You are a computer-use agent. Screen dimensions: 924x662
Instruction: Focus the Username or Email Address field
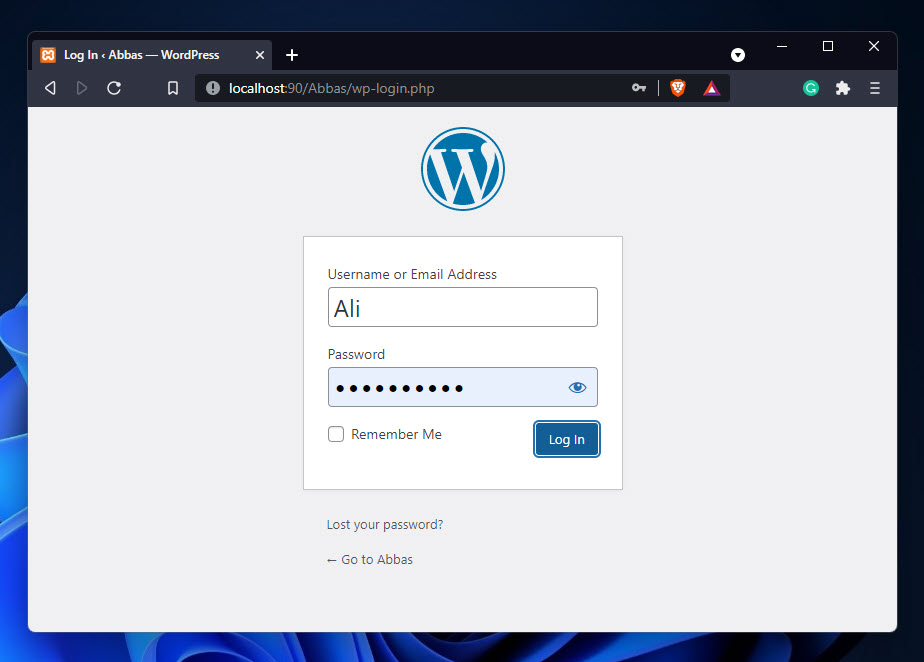pyautogui.click(x=463, y=307)
